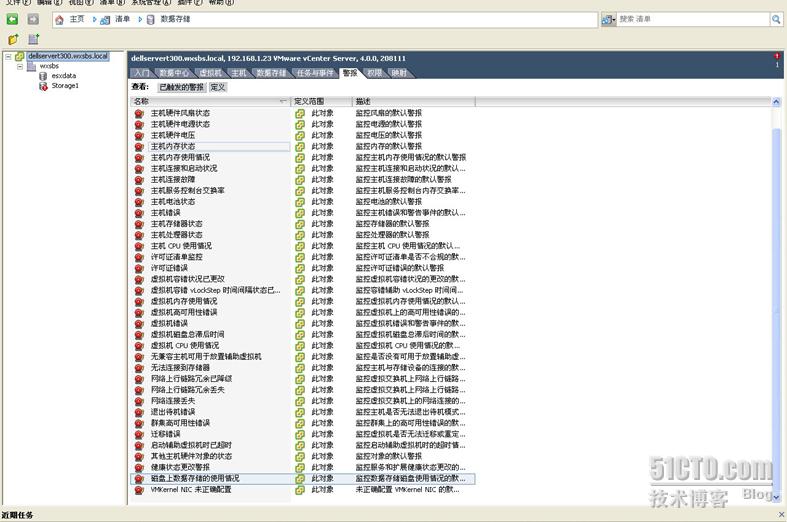The image size is (787, 522).
Task: Select the 无法连接到存储器 alarm row
Action: pos(302,368)
